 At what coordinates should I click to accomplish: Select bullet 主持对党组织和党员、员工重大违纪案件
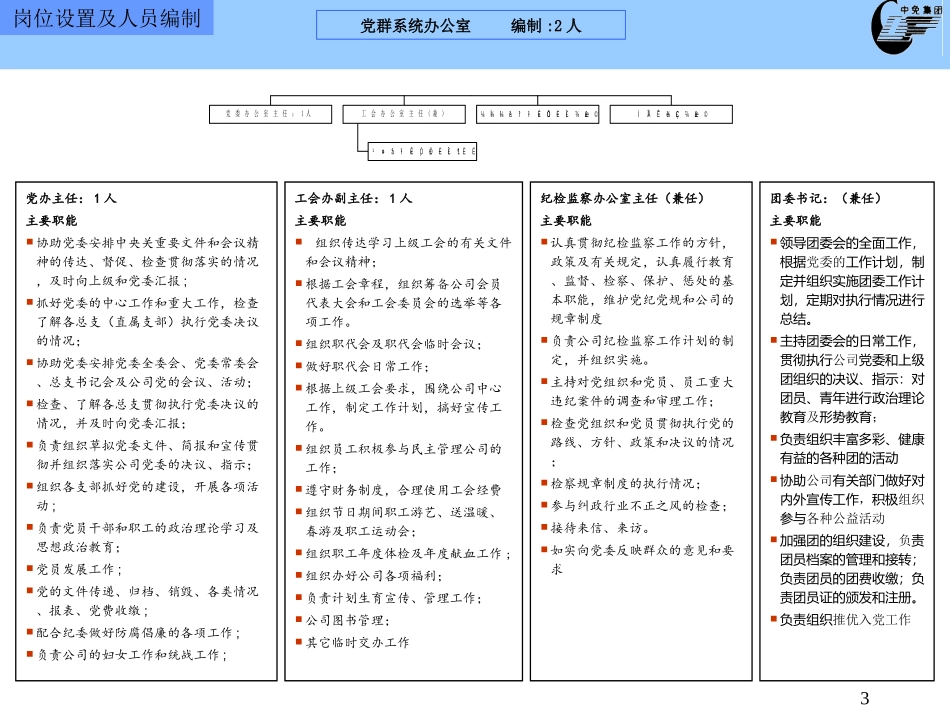click(x=637, y=391)
